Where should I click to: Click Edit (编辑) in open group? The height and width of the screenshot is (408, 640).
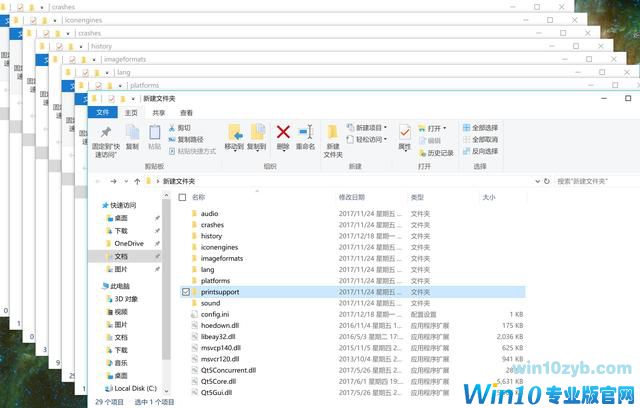pos(430,141)
